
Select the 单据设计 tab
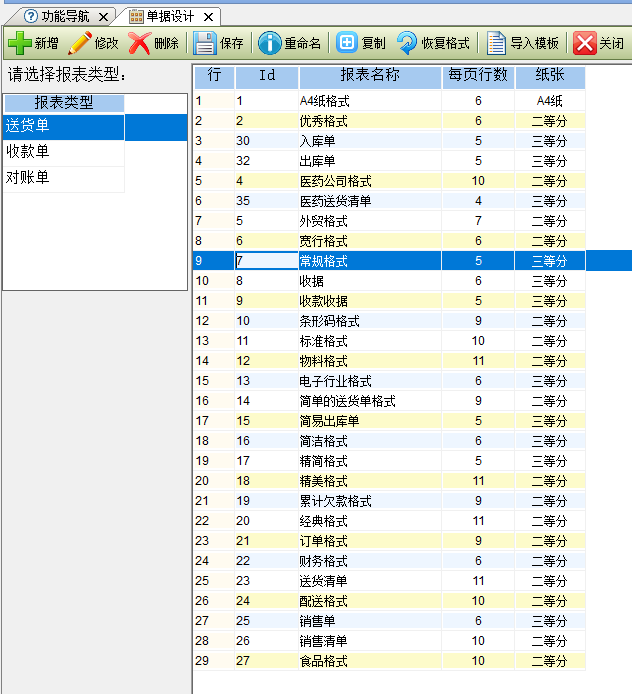[x=170, y=17]
